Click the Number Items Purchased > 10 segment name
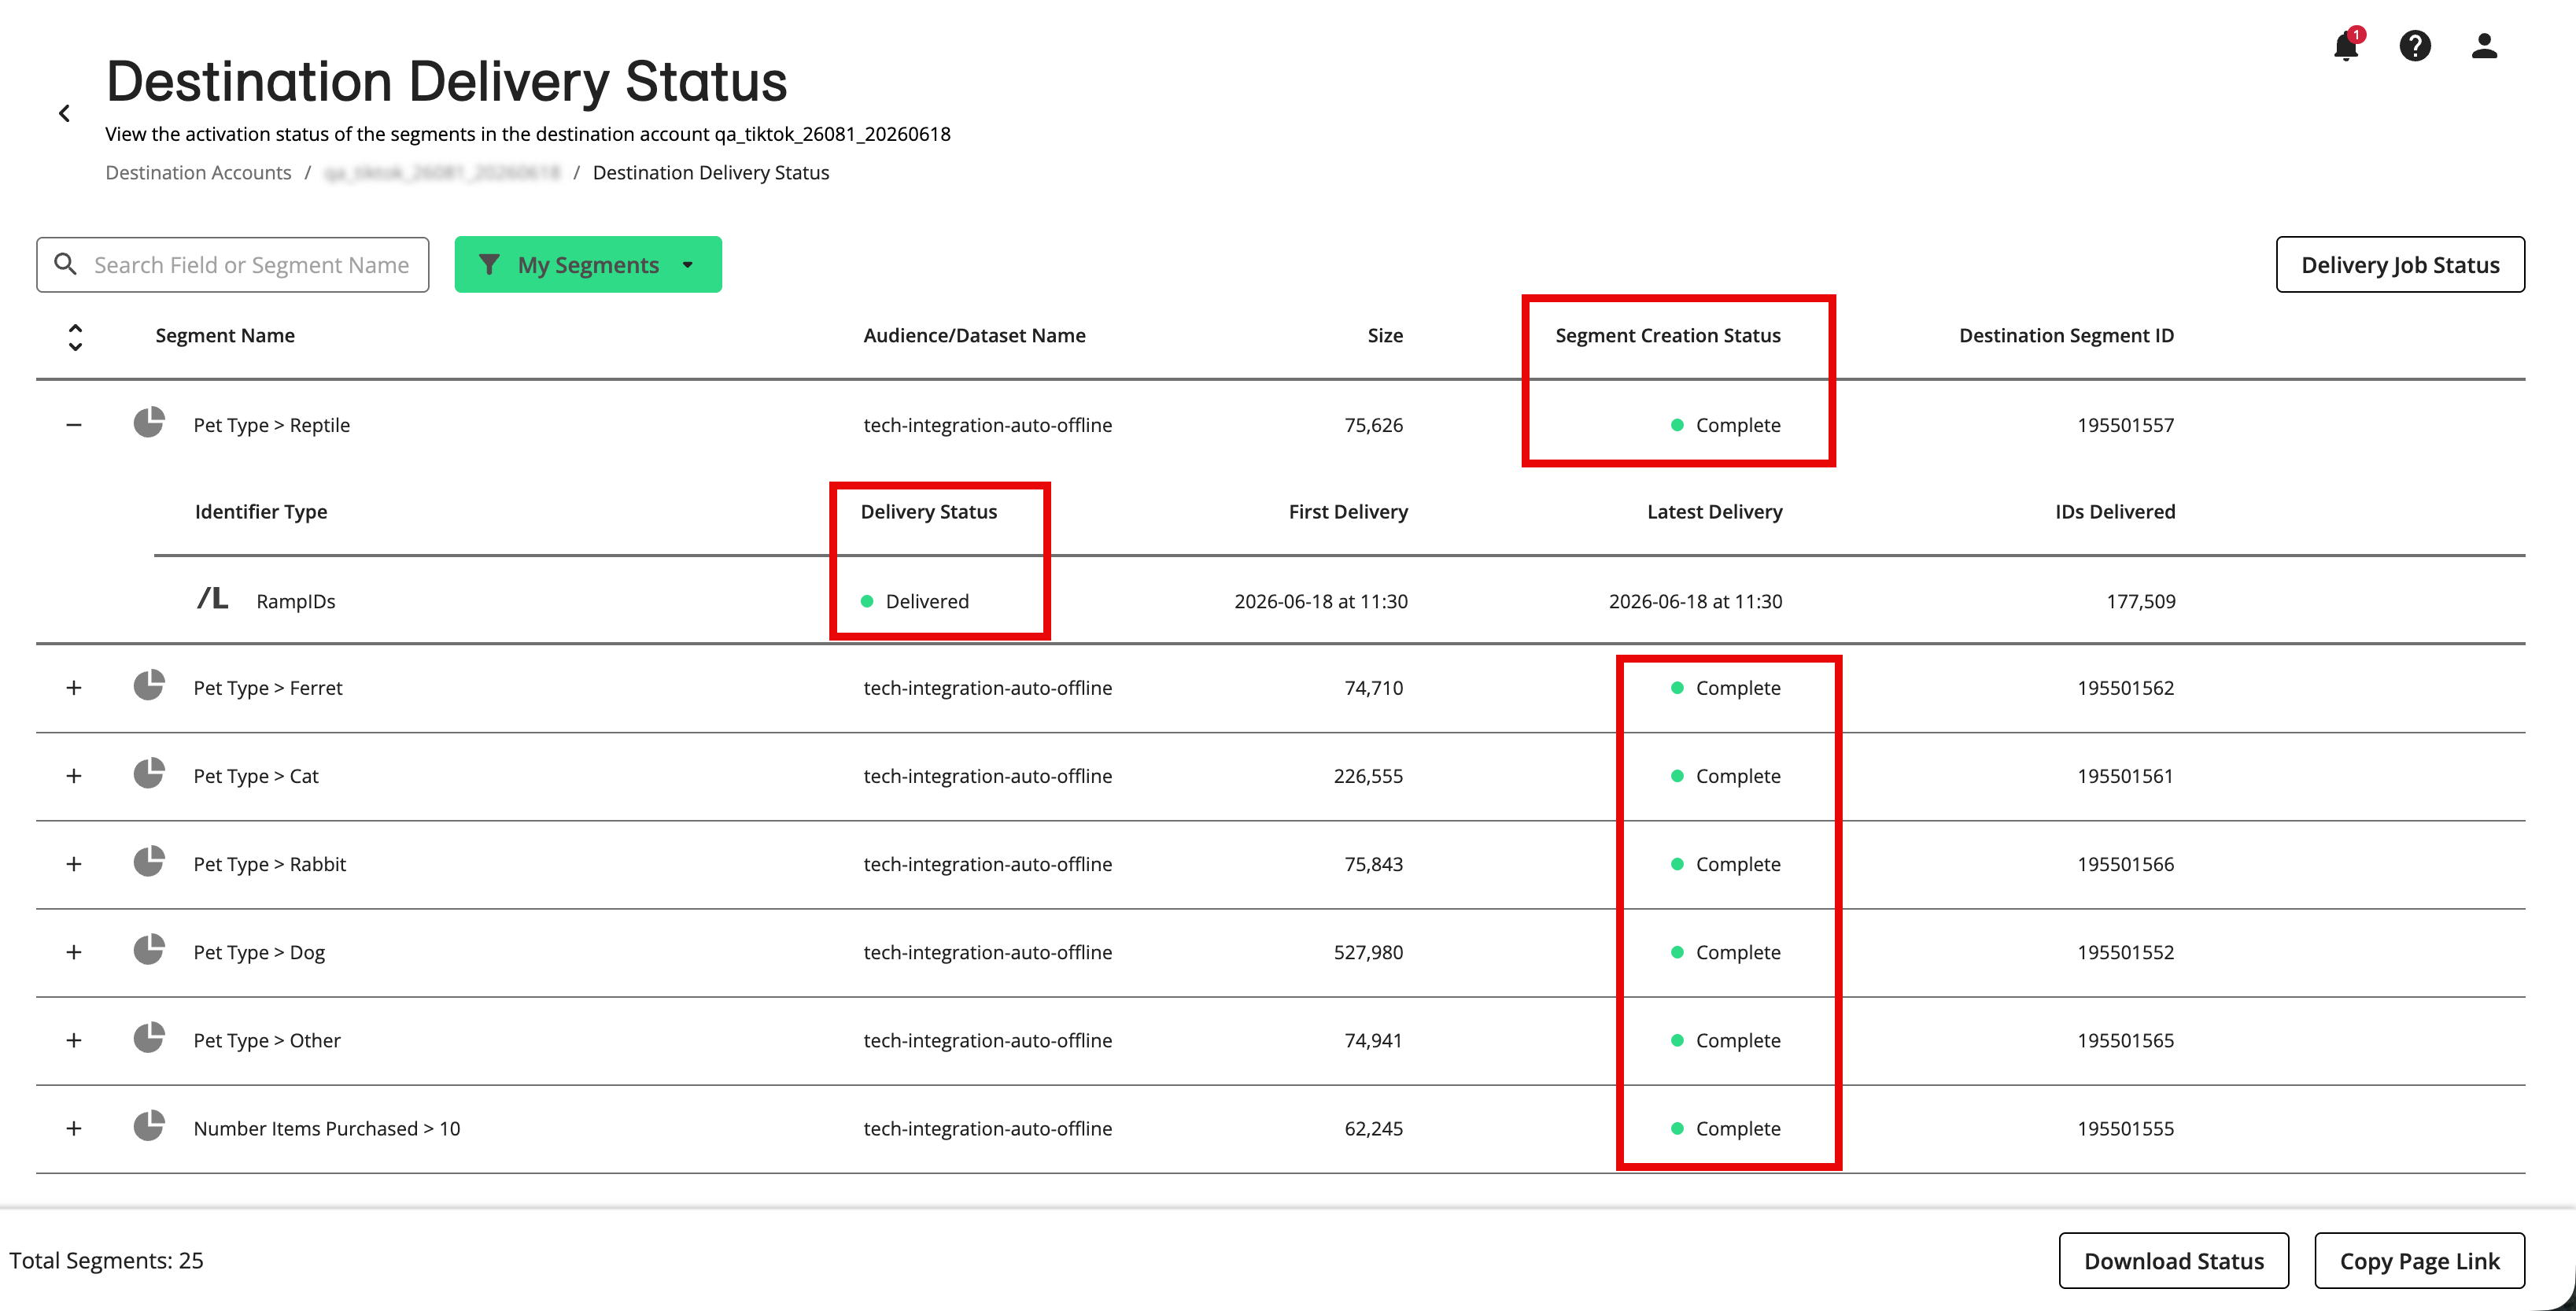The width and height of the screenshot is (2576, 1311). 327,1128
